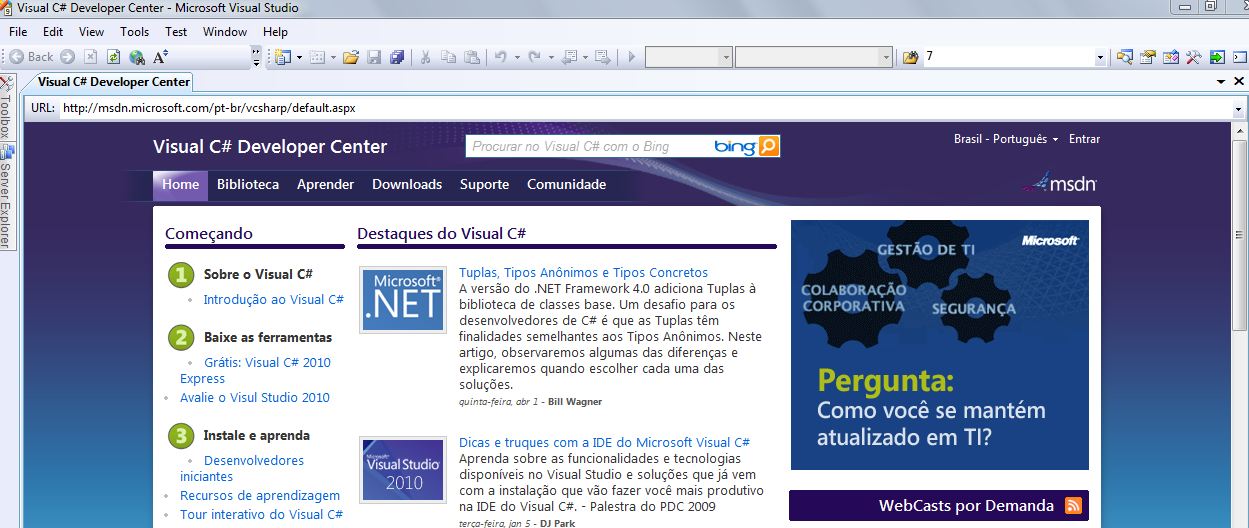
Task: Open the URL address bar dropdown
Action: [1238, 108]
